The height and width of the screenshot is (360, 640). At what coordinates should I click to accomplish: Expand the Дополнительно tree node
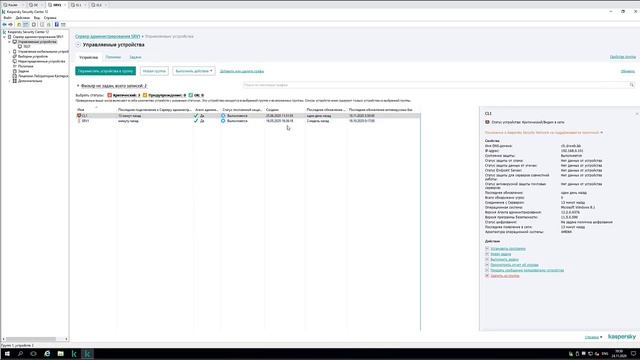click(x=9, y=81)
